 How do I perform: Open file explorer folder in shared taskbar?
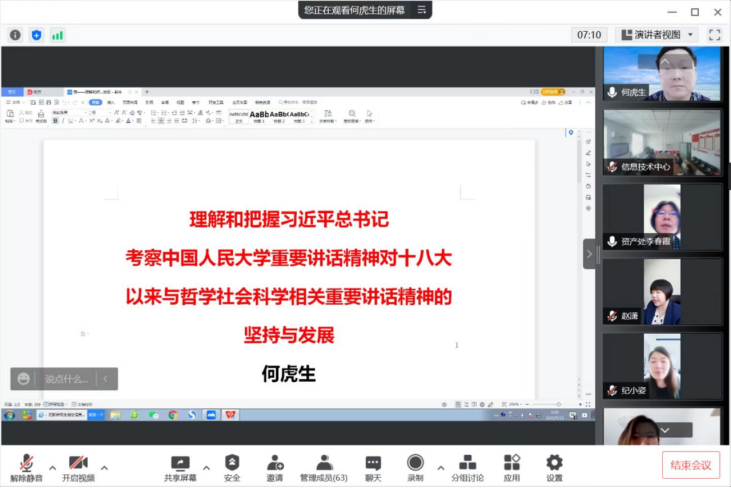(115, 415)
